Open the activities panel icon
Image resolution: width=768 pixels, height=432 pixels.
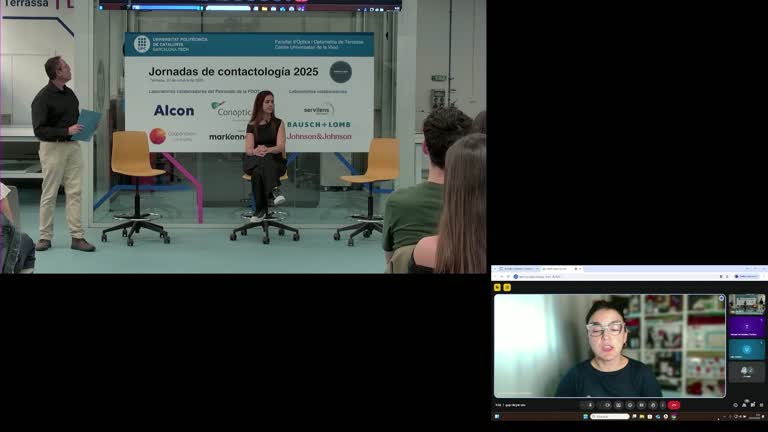(762, 405)
